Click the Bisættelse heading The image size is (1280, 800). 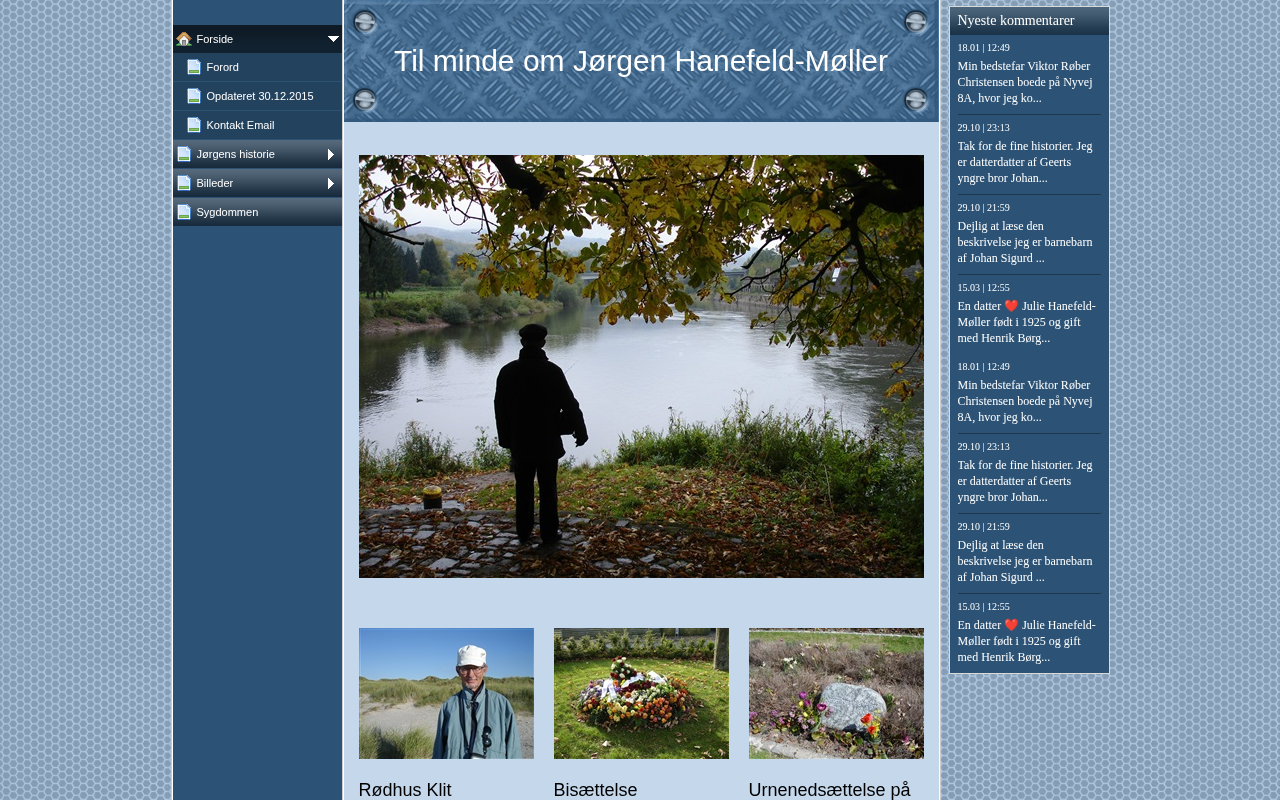click(595, 790)
